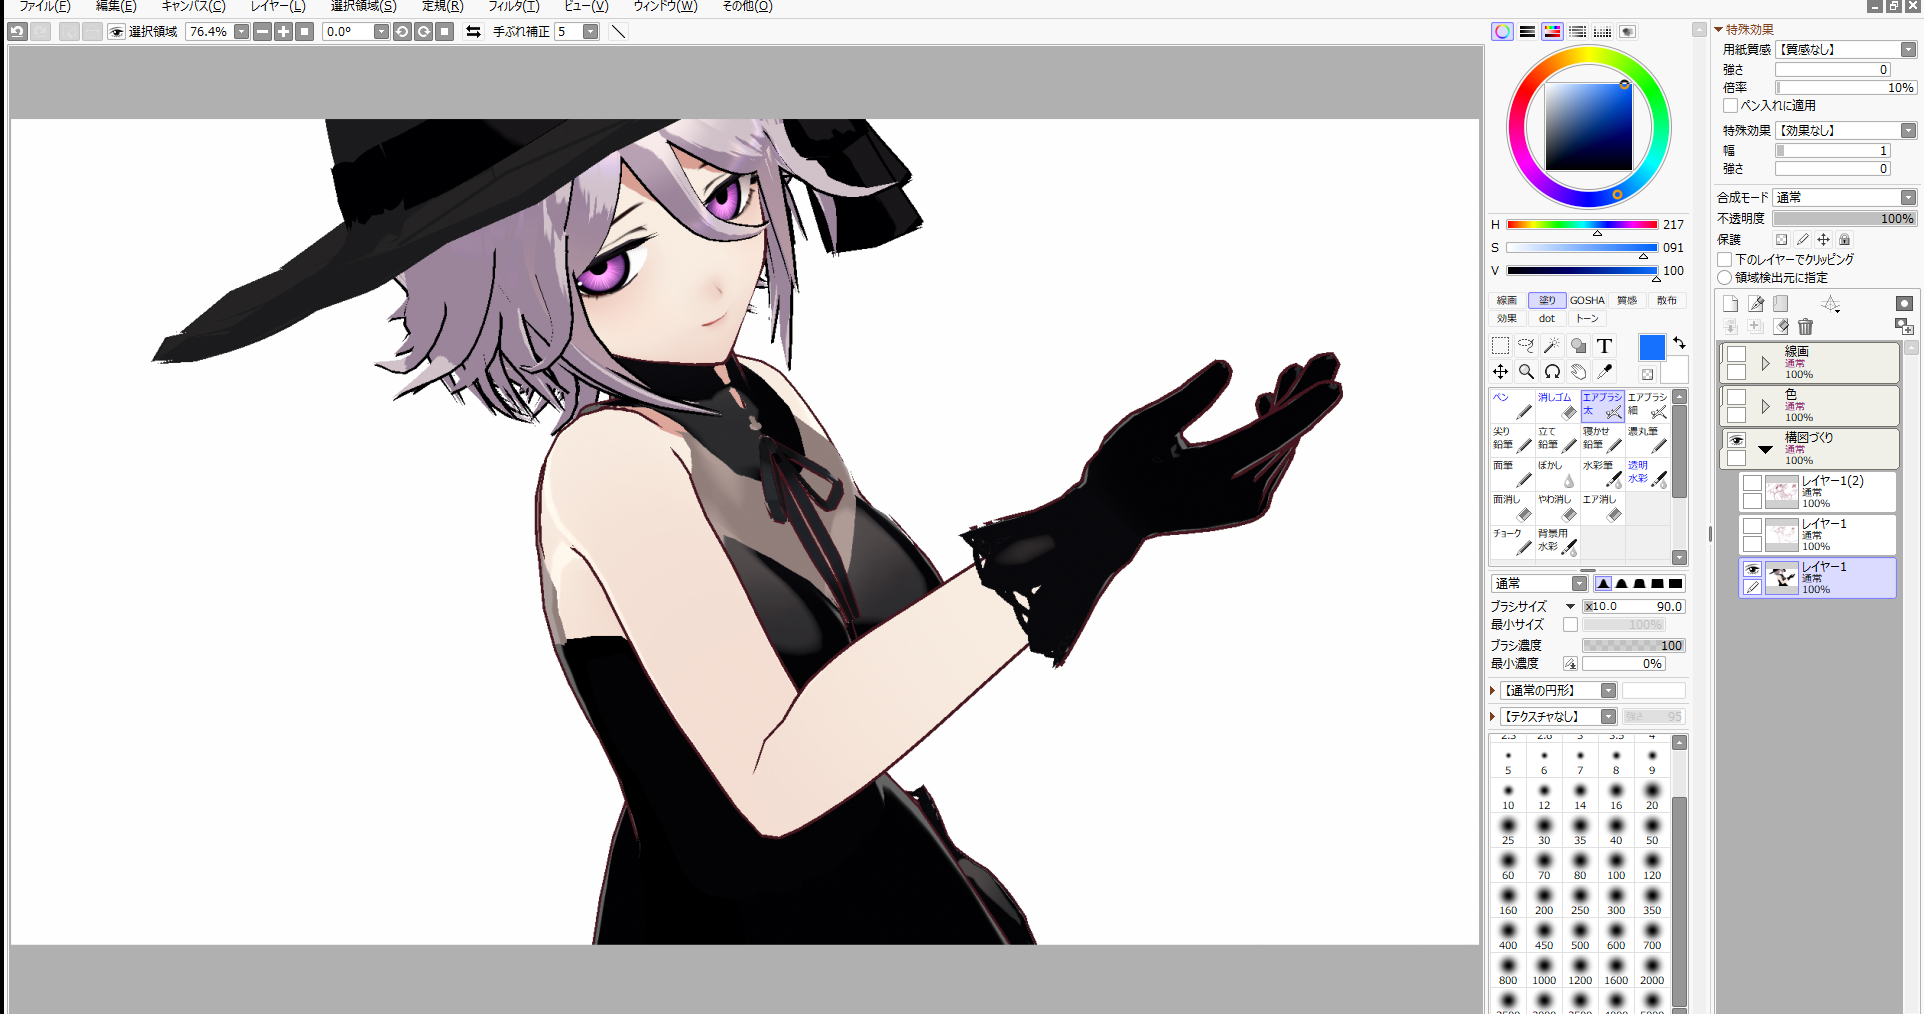Select the ぼかし blur brush
Image resolution: width=1924 pixels, height=1014 pixels.
click(x=1557, y=474)
